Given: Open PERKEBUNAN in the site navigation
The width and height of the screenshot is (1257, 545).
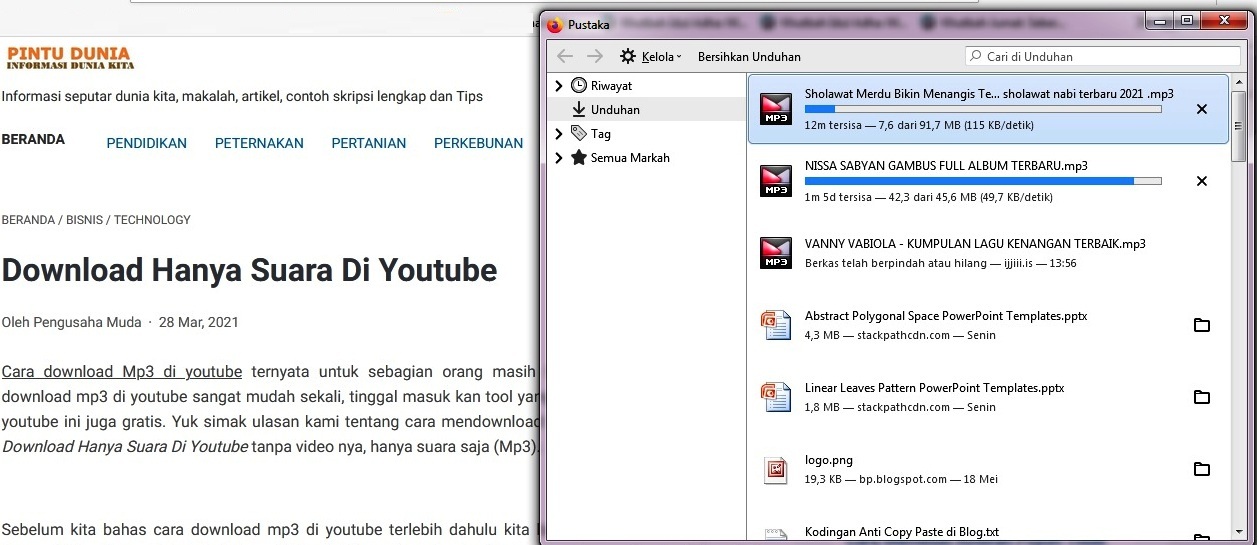Looking at the screenshot, I should 479,143.
